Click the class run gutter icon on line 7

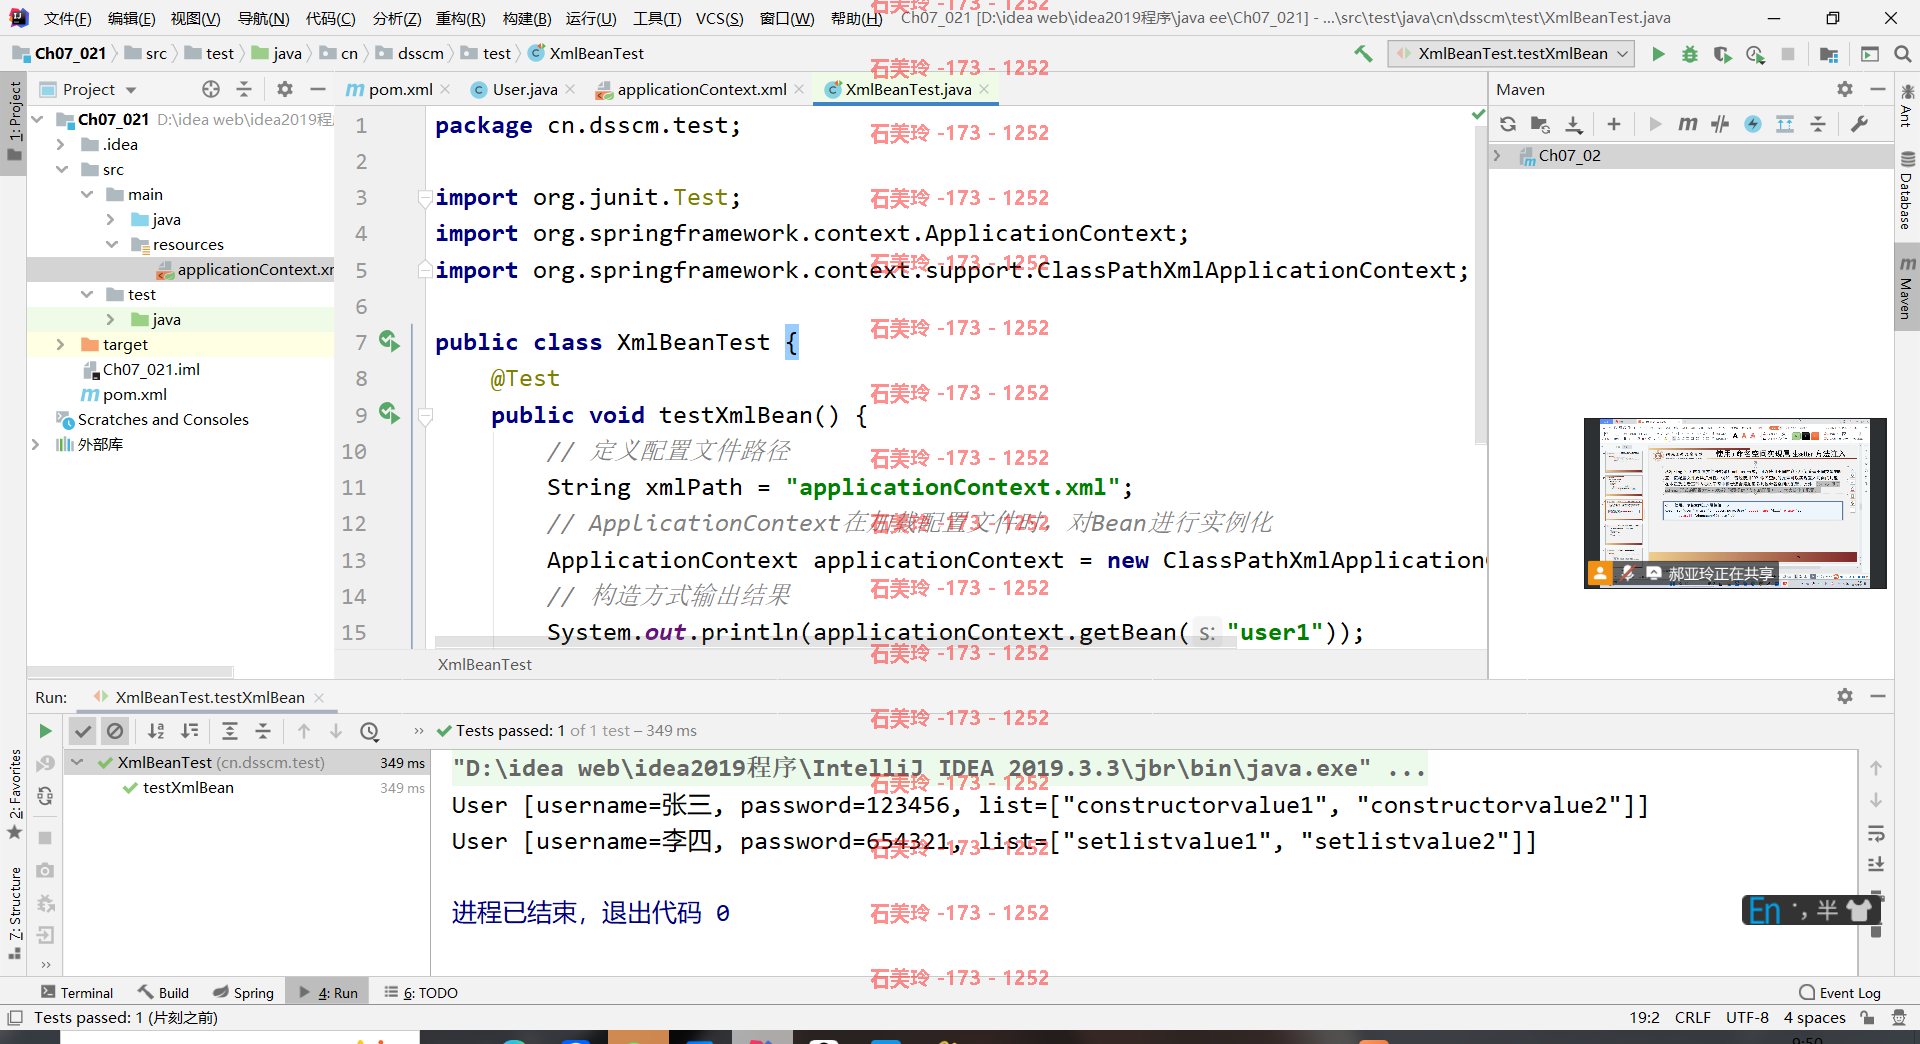389,342
